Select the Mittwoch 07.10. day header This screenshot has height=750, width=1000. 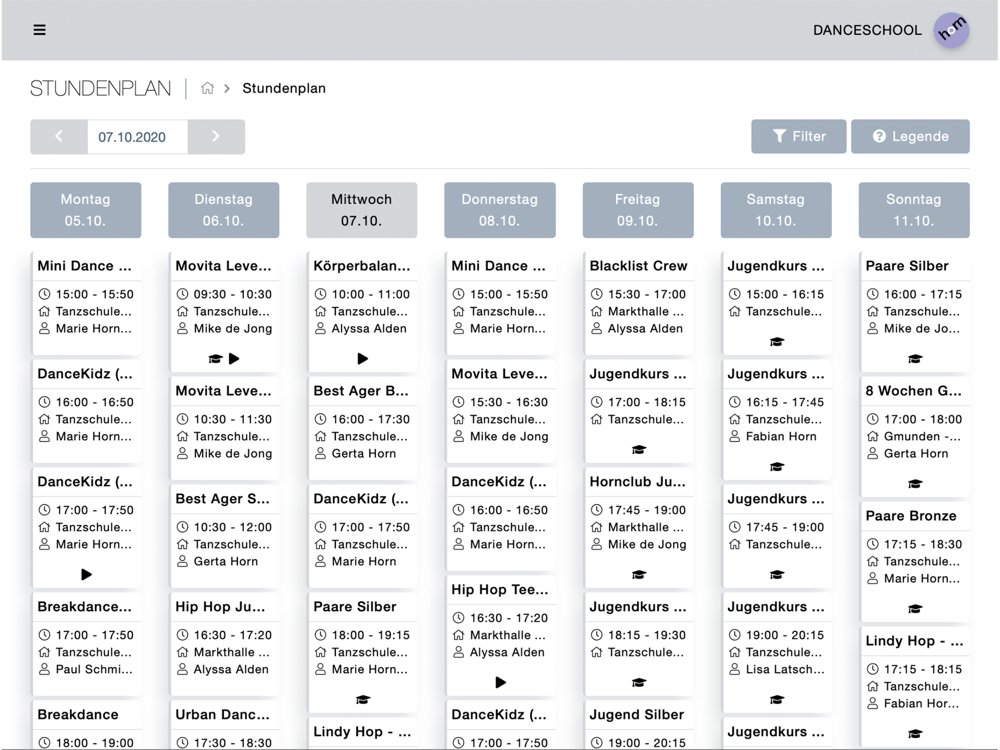362,210
